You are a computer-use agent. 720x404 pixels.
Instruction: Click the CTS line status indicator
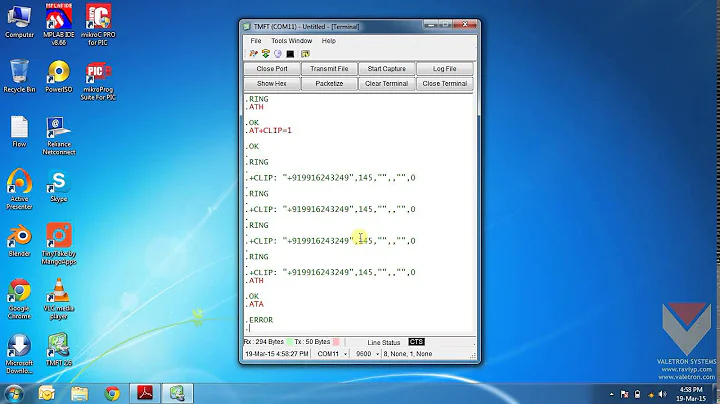click(x=416, y=342)
